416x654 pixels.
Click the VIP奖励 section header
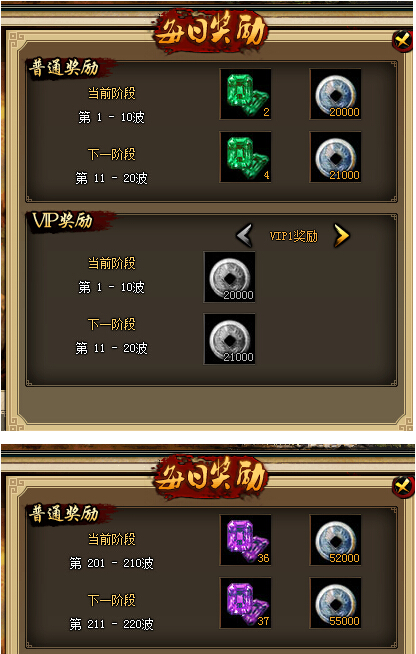pyautogui.click(x=63, y=221)
